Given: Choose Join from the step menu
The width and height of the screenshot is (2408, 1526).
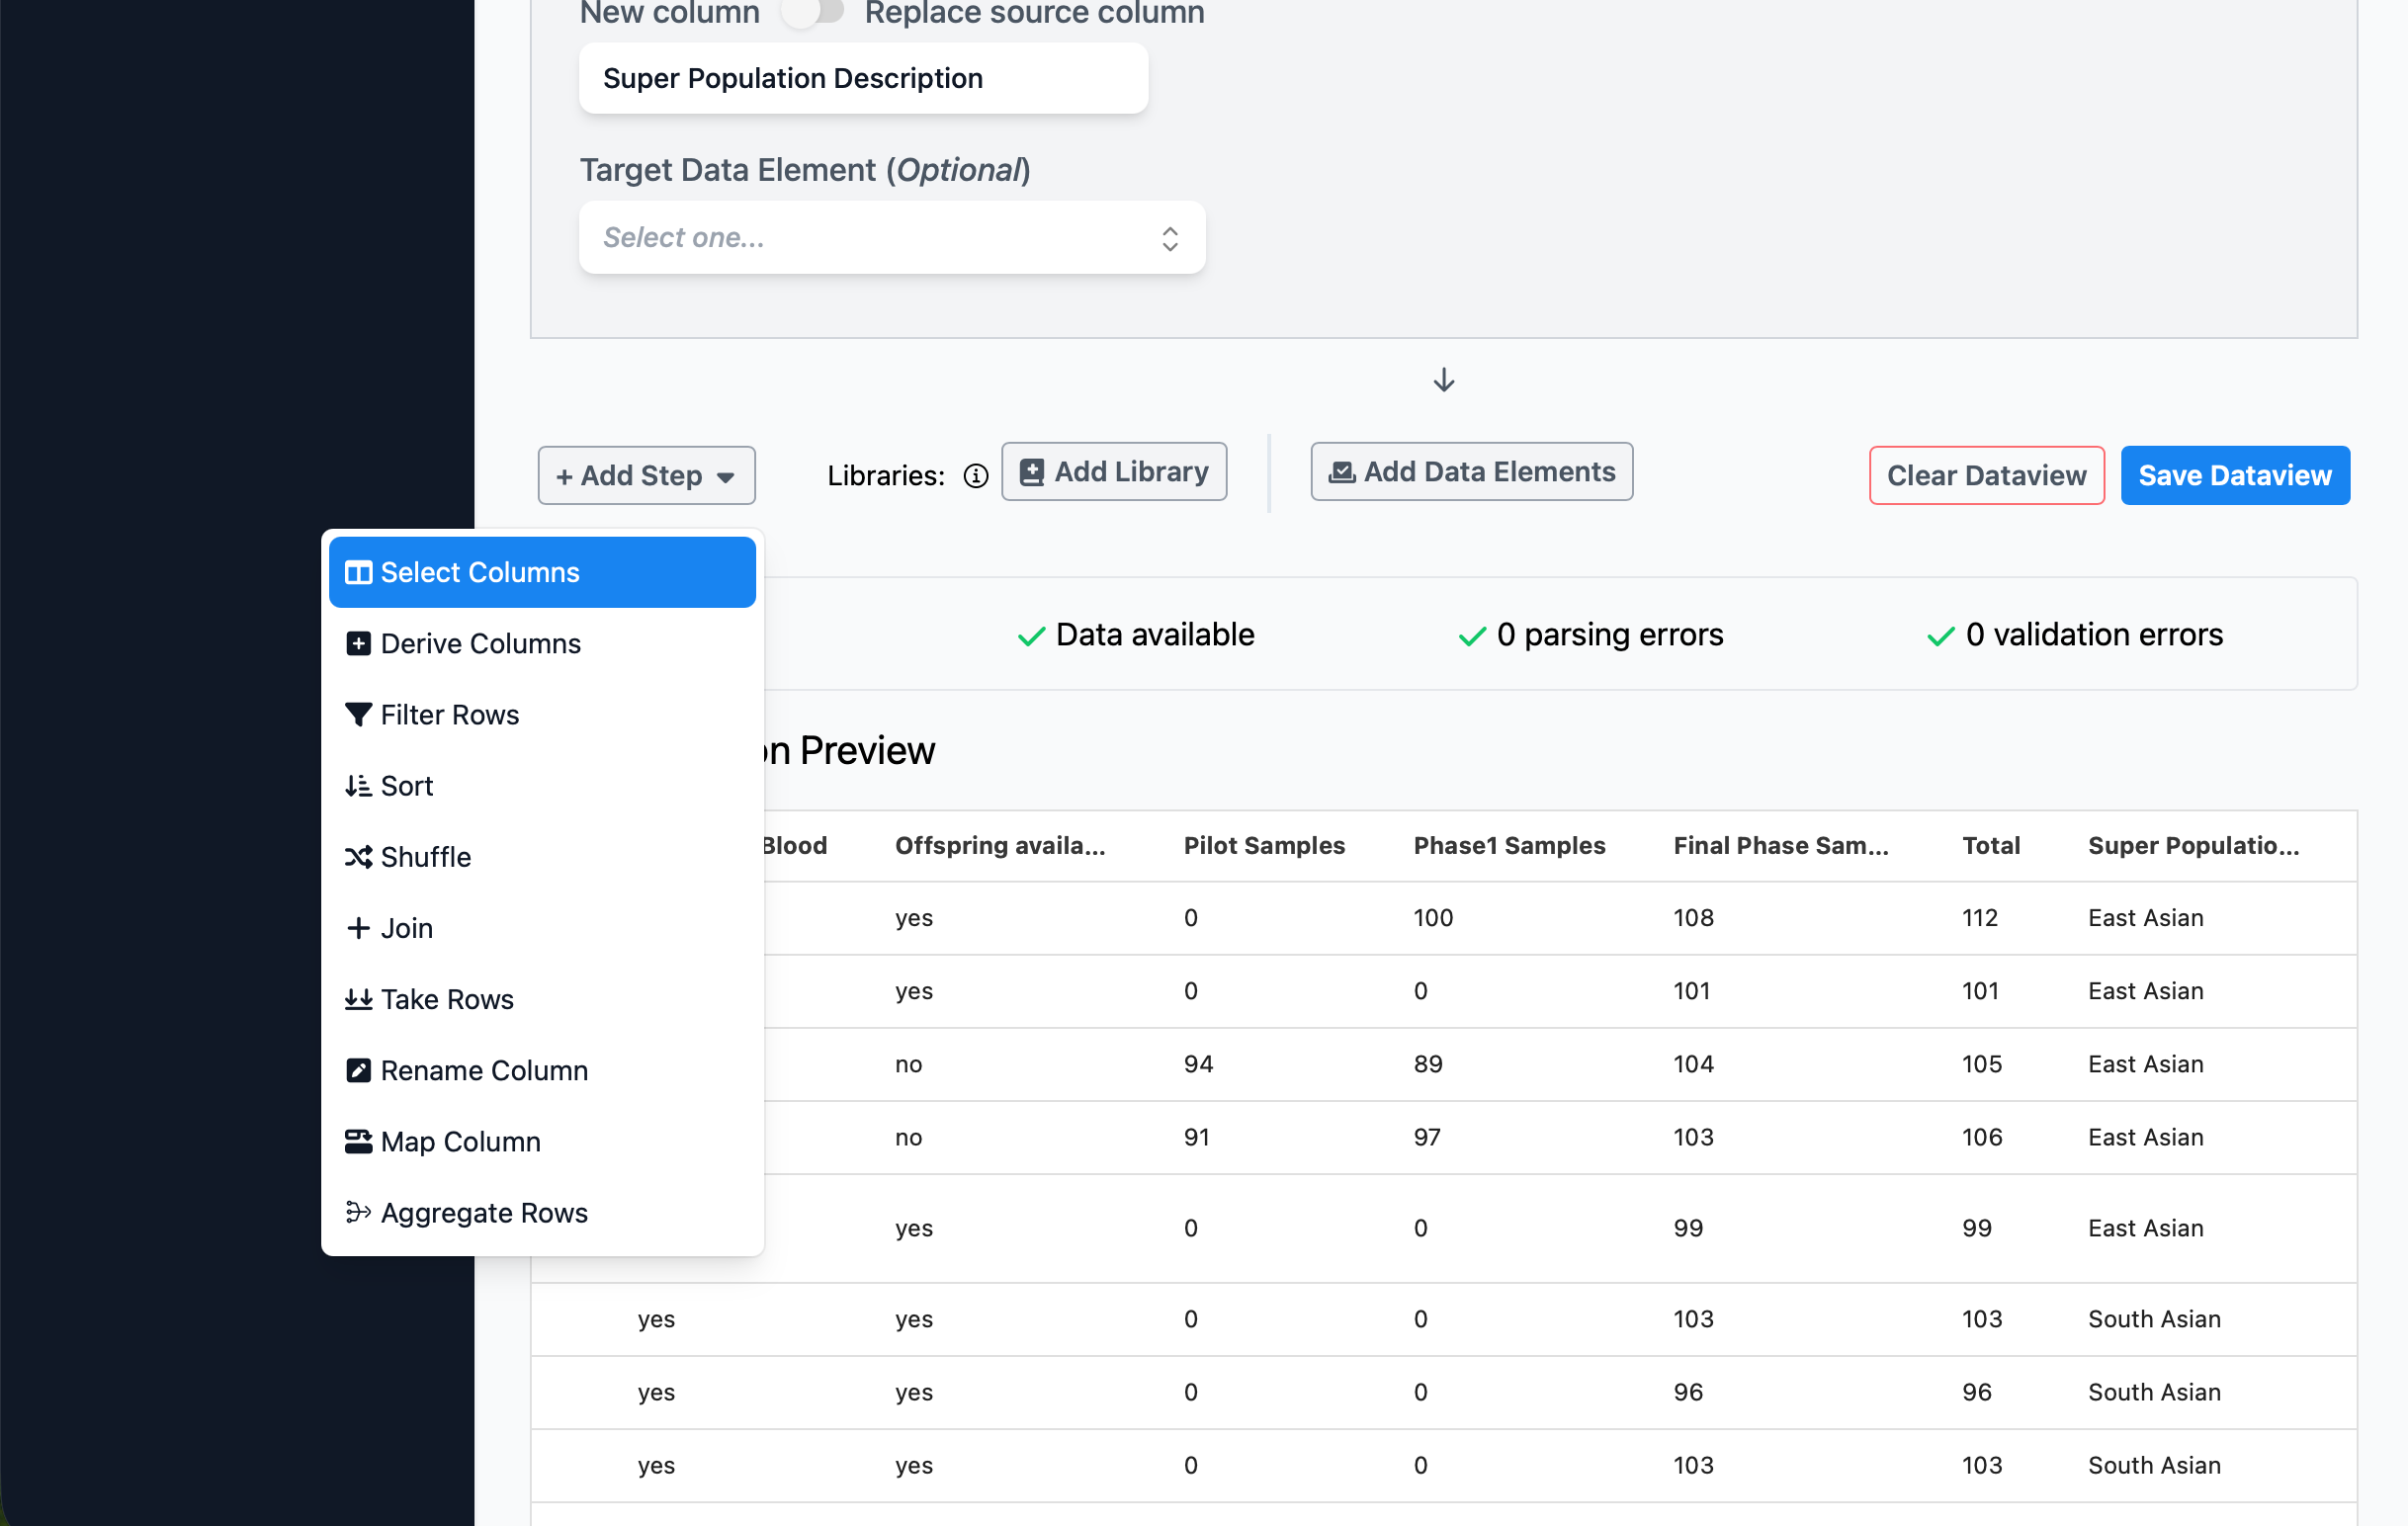Looking at the screenshot, I should pyautogui.click(x=406, y=928).
